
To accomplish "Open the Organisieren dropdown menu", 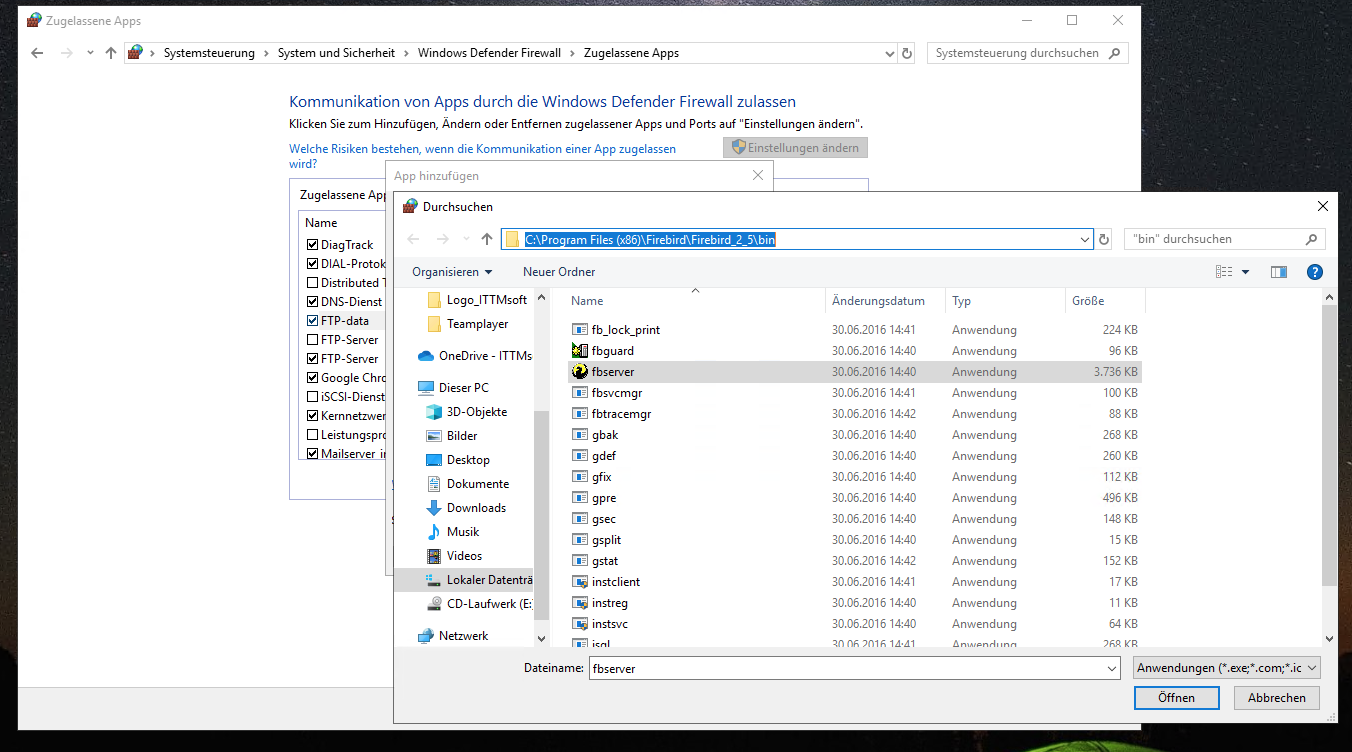I will (x=452, y=272).
